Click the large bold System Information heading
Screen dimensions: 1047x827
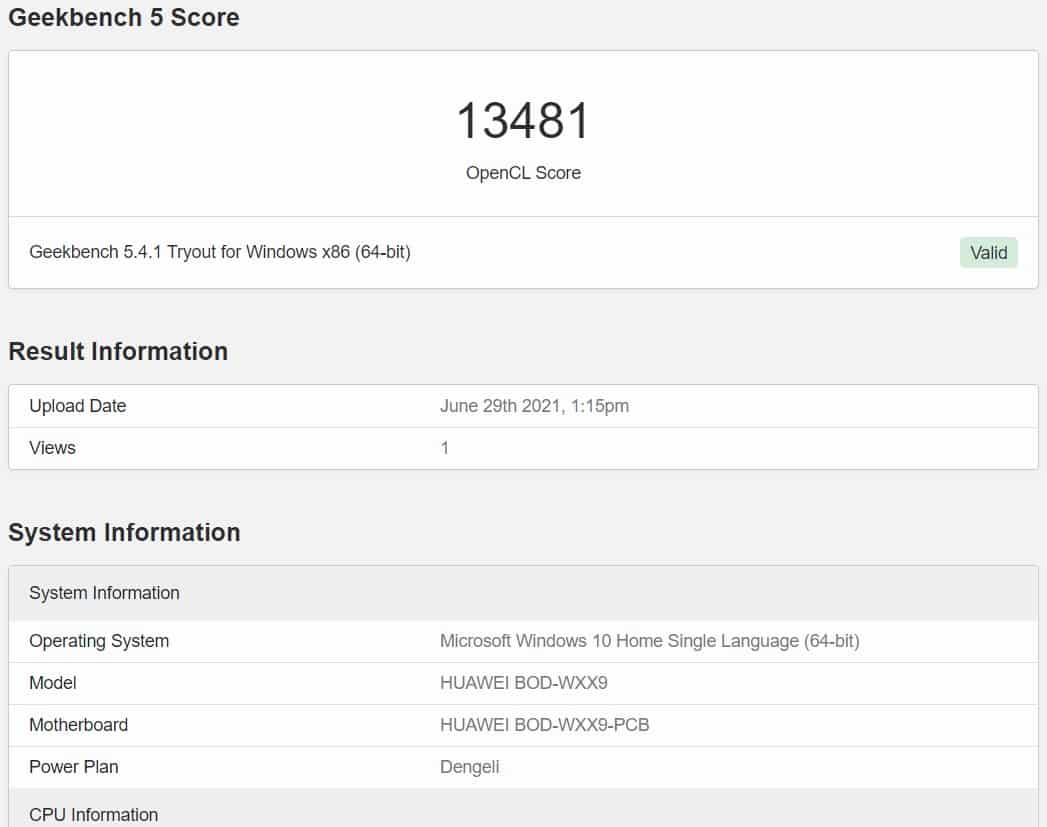tap(124, 532)
